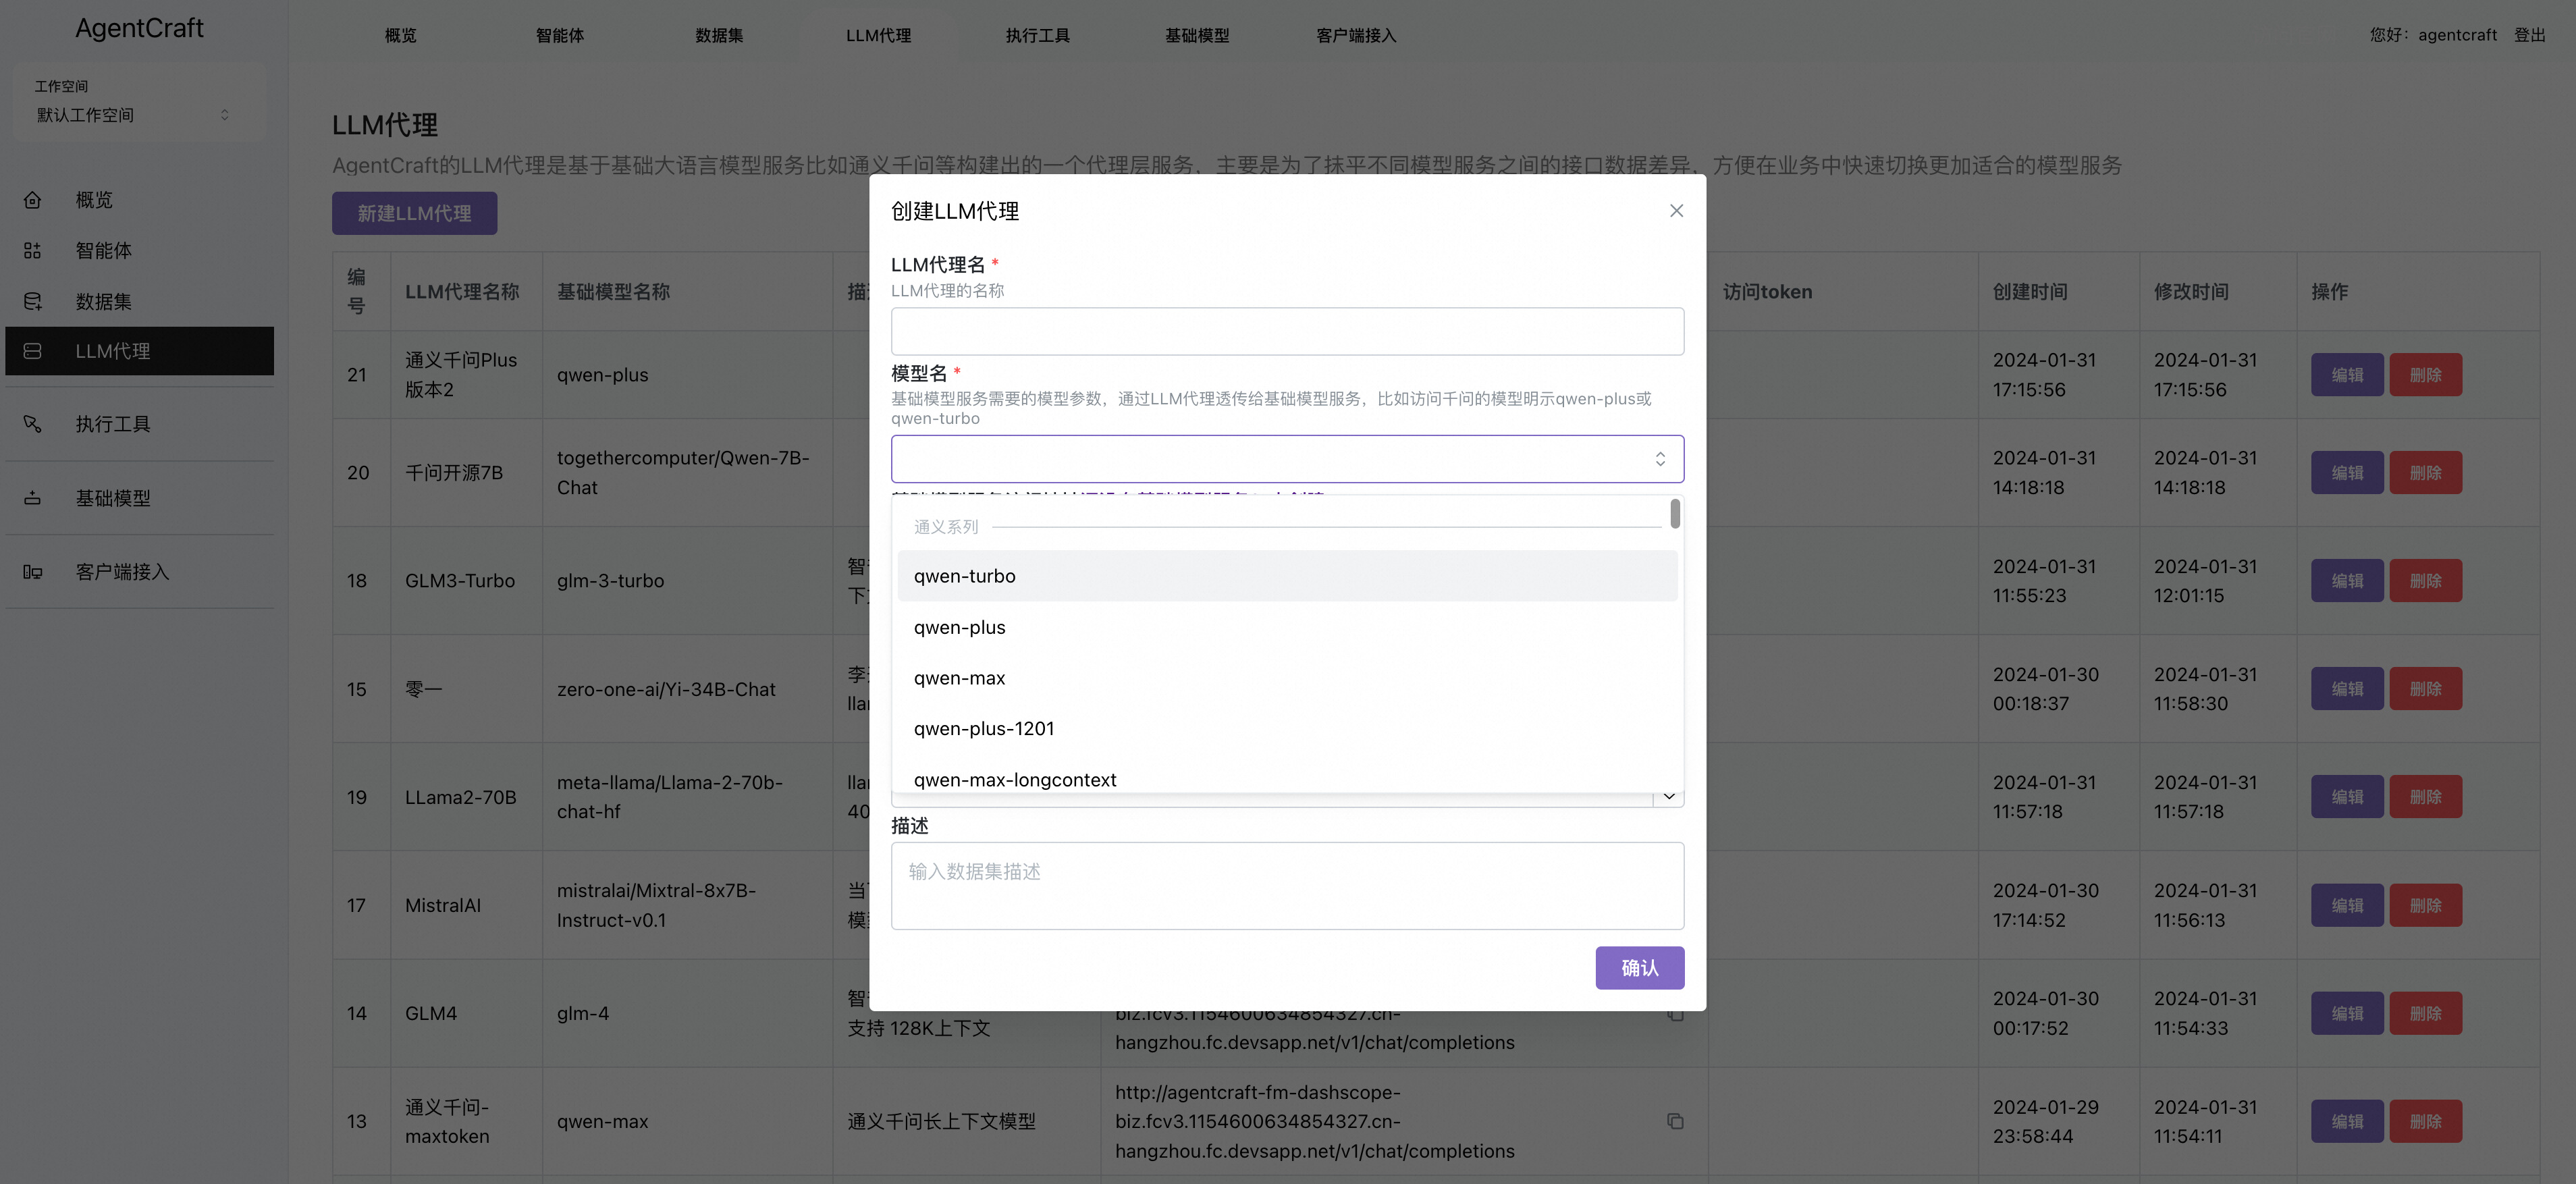Open the 客户端接入 top navigation tab
The width and height of the screenshot is (2576, 1184).
coord(1356,35)
